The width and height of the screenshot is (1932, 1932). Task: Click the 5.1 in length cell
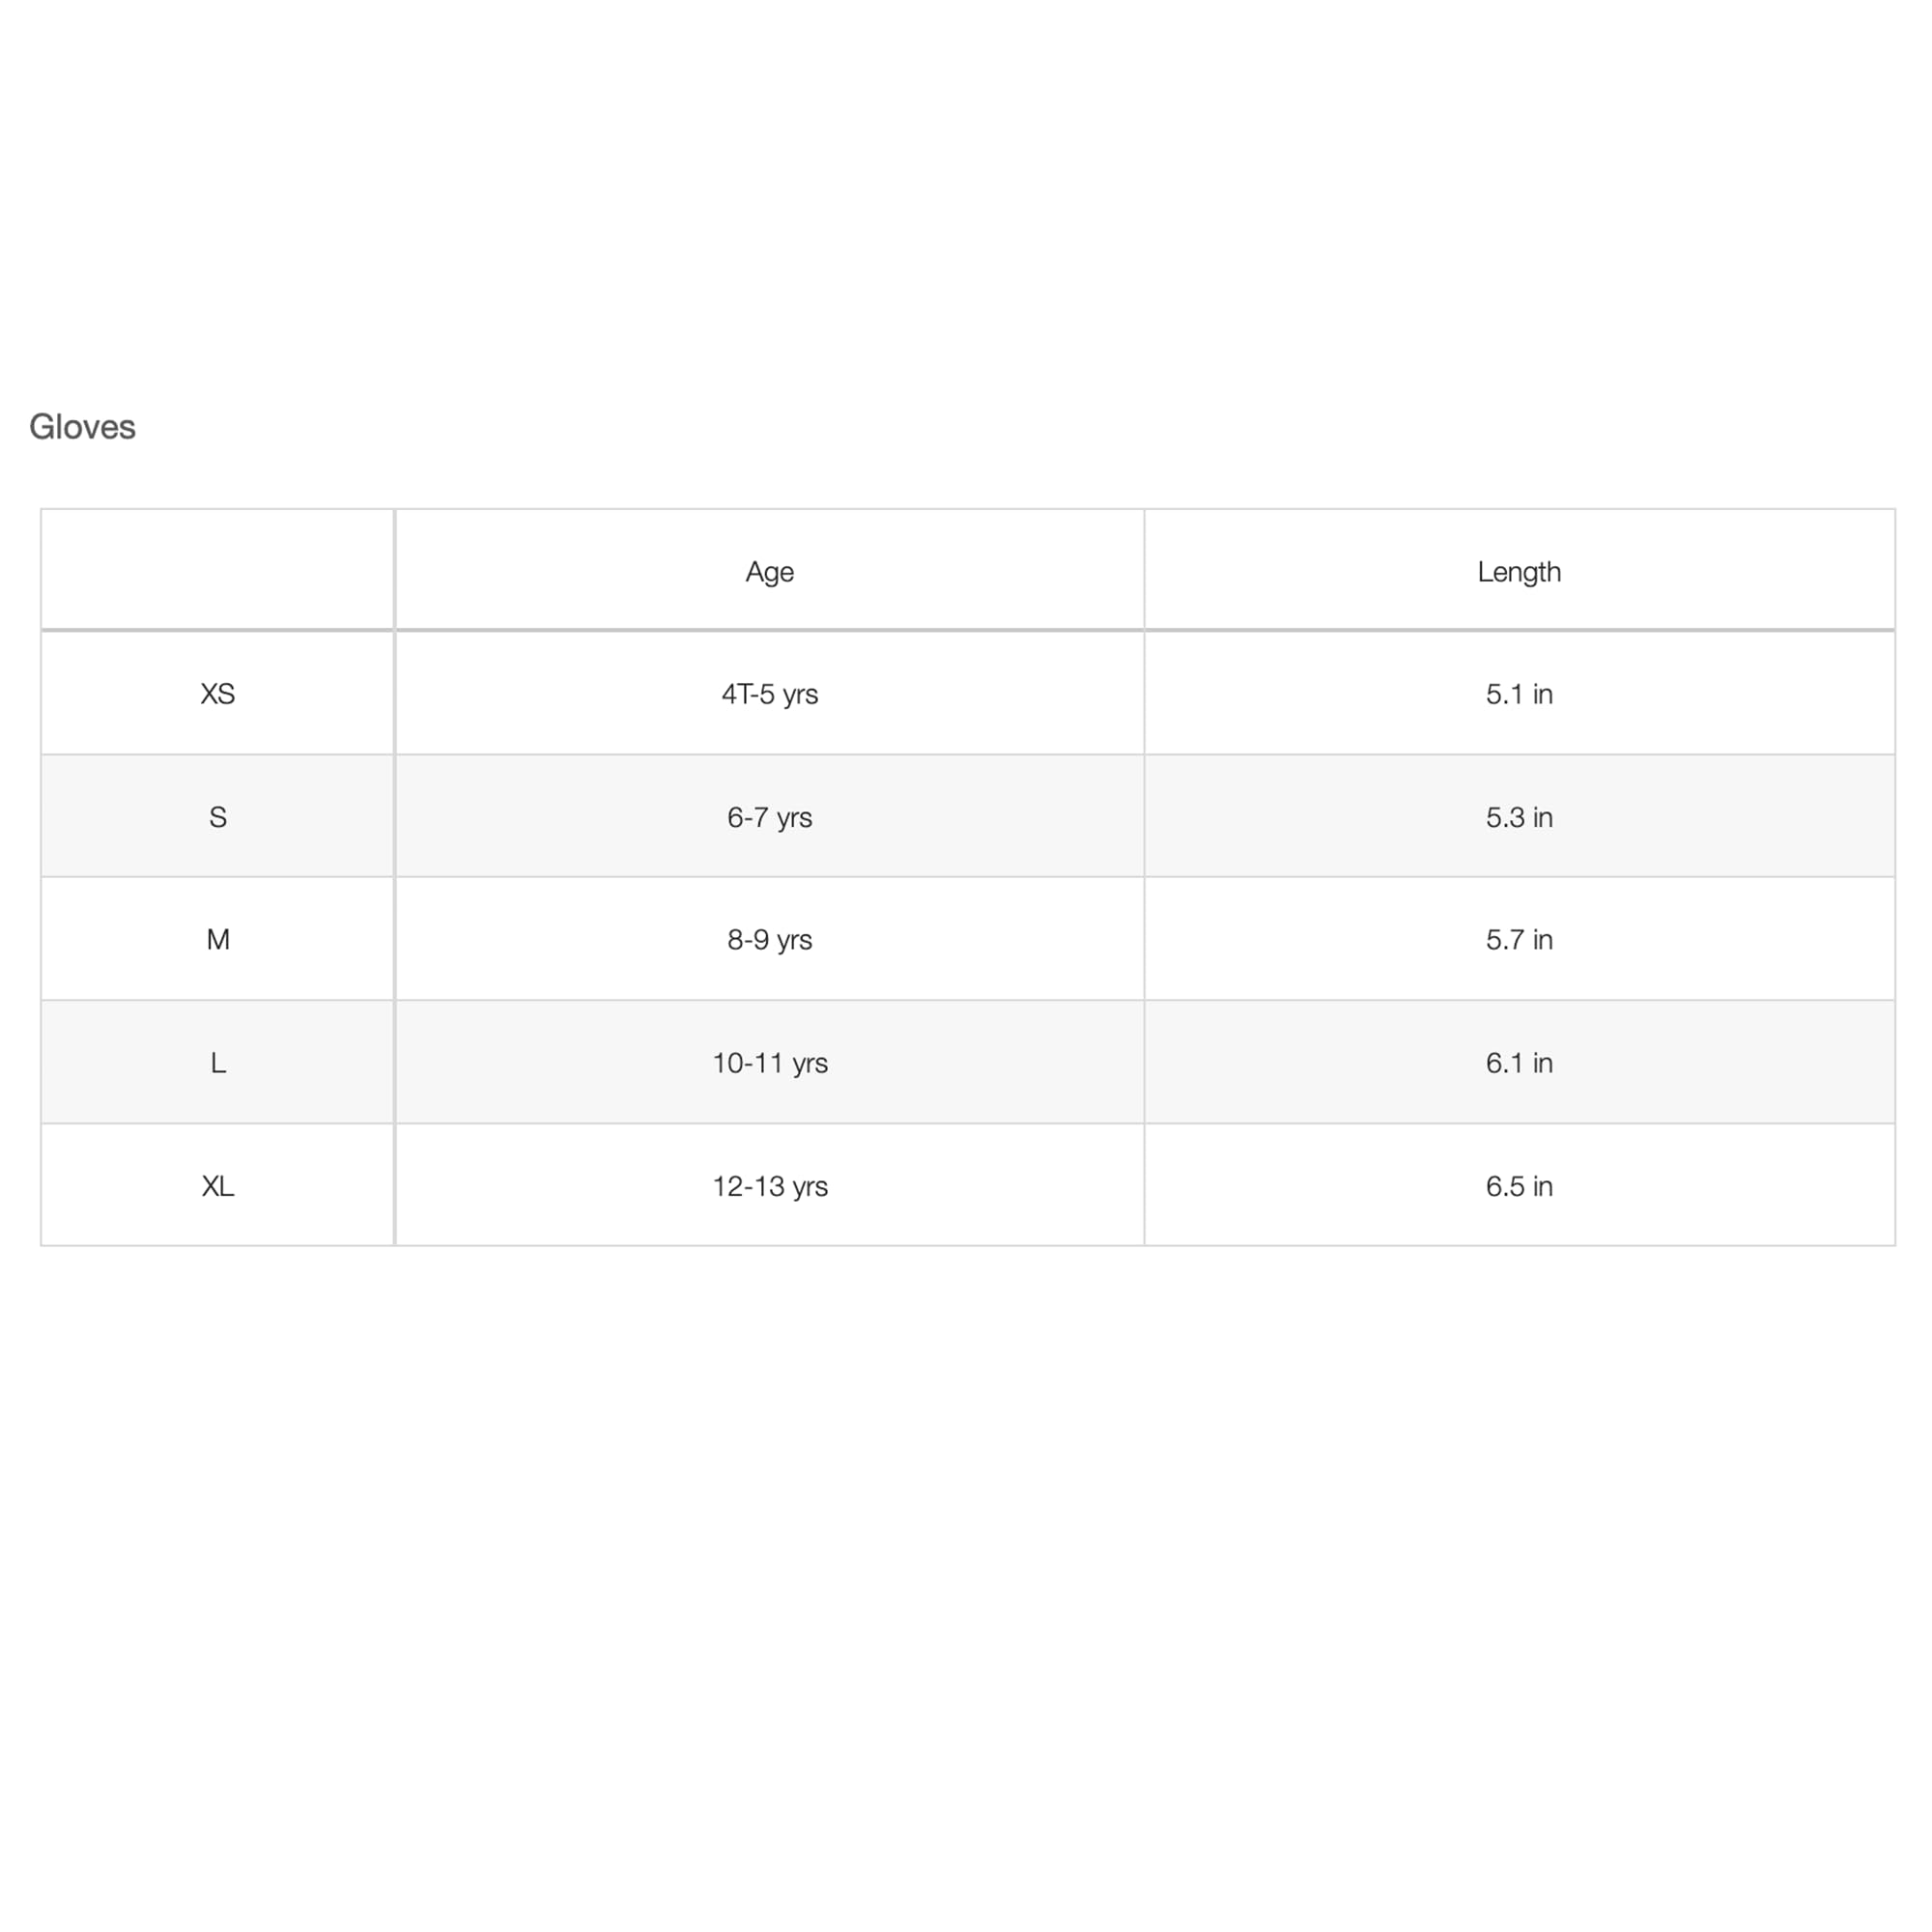pyautogui.click(x=1518, y=694)
